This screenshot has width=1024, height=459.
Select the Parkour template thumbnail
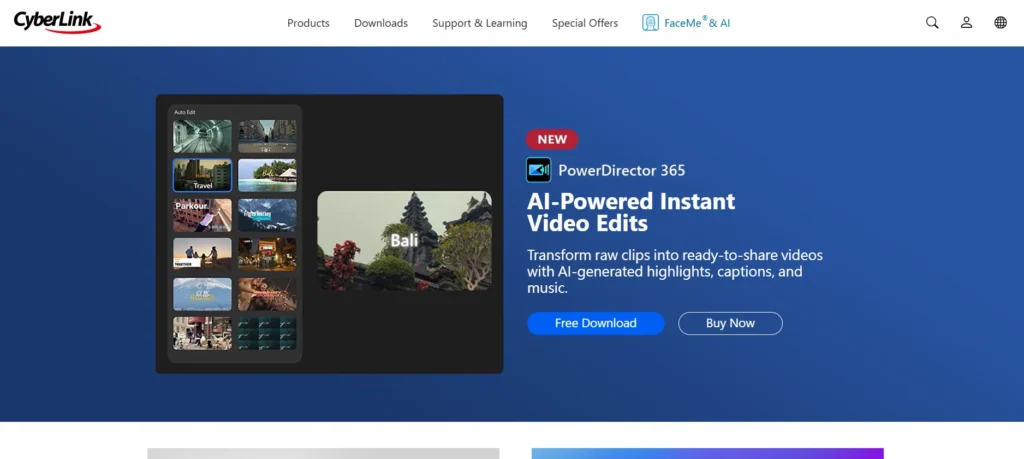click(202, 215)
